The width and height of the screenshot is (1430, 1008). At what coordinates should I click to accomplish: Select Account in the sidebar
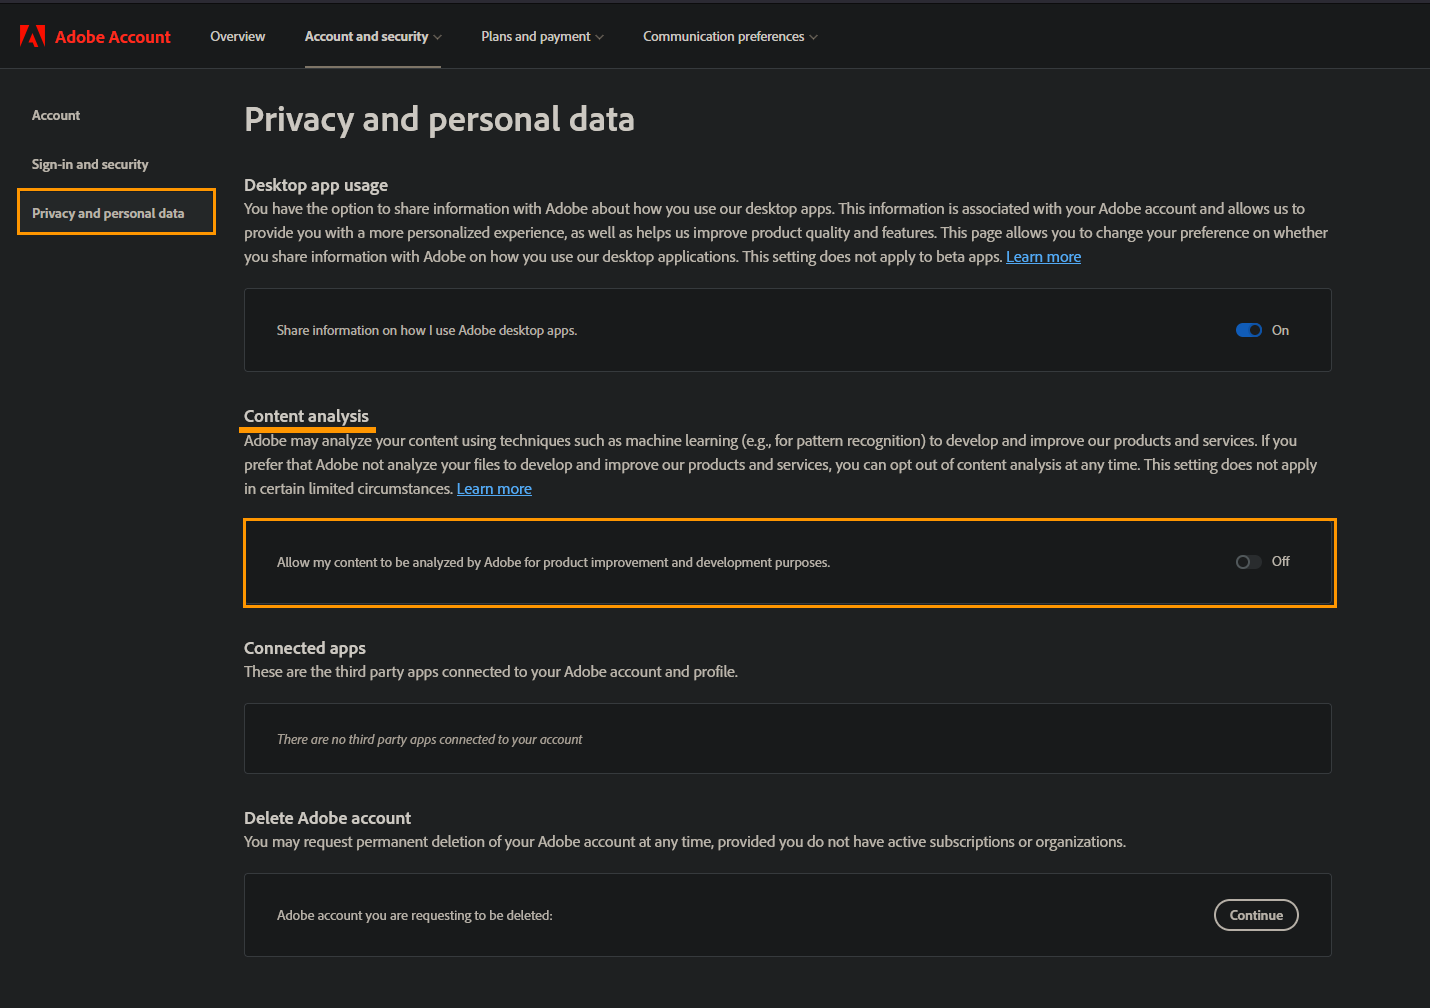click(x=56, y=115)
